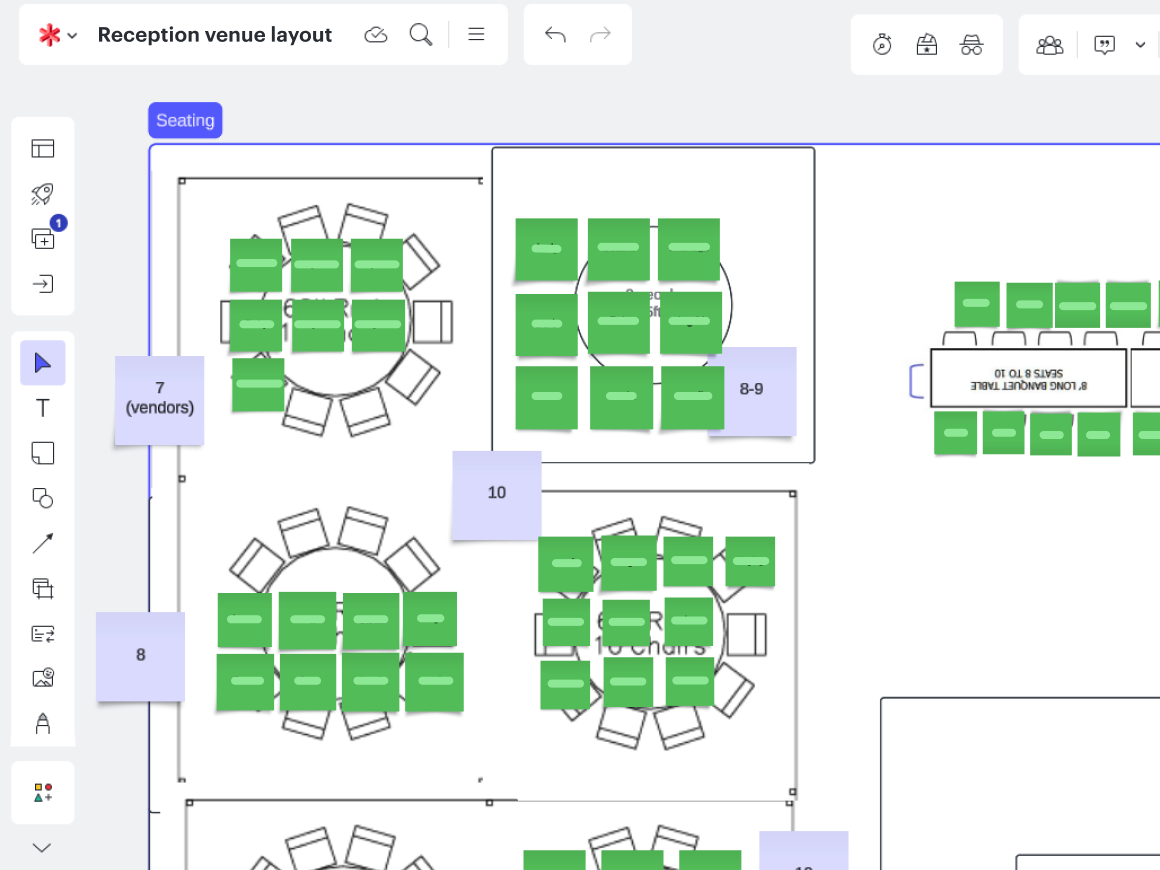Click the cloud save status icon

pyautogui.click(x=376, y=35)
